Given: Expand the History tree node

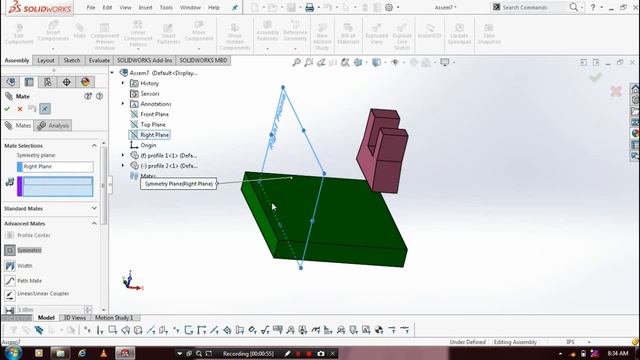Looking at the screenshot, I should (x=123, y=83).
